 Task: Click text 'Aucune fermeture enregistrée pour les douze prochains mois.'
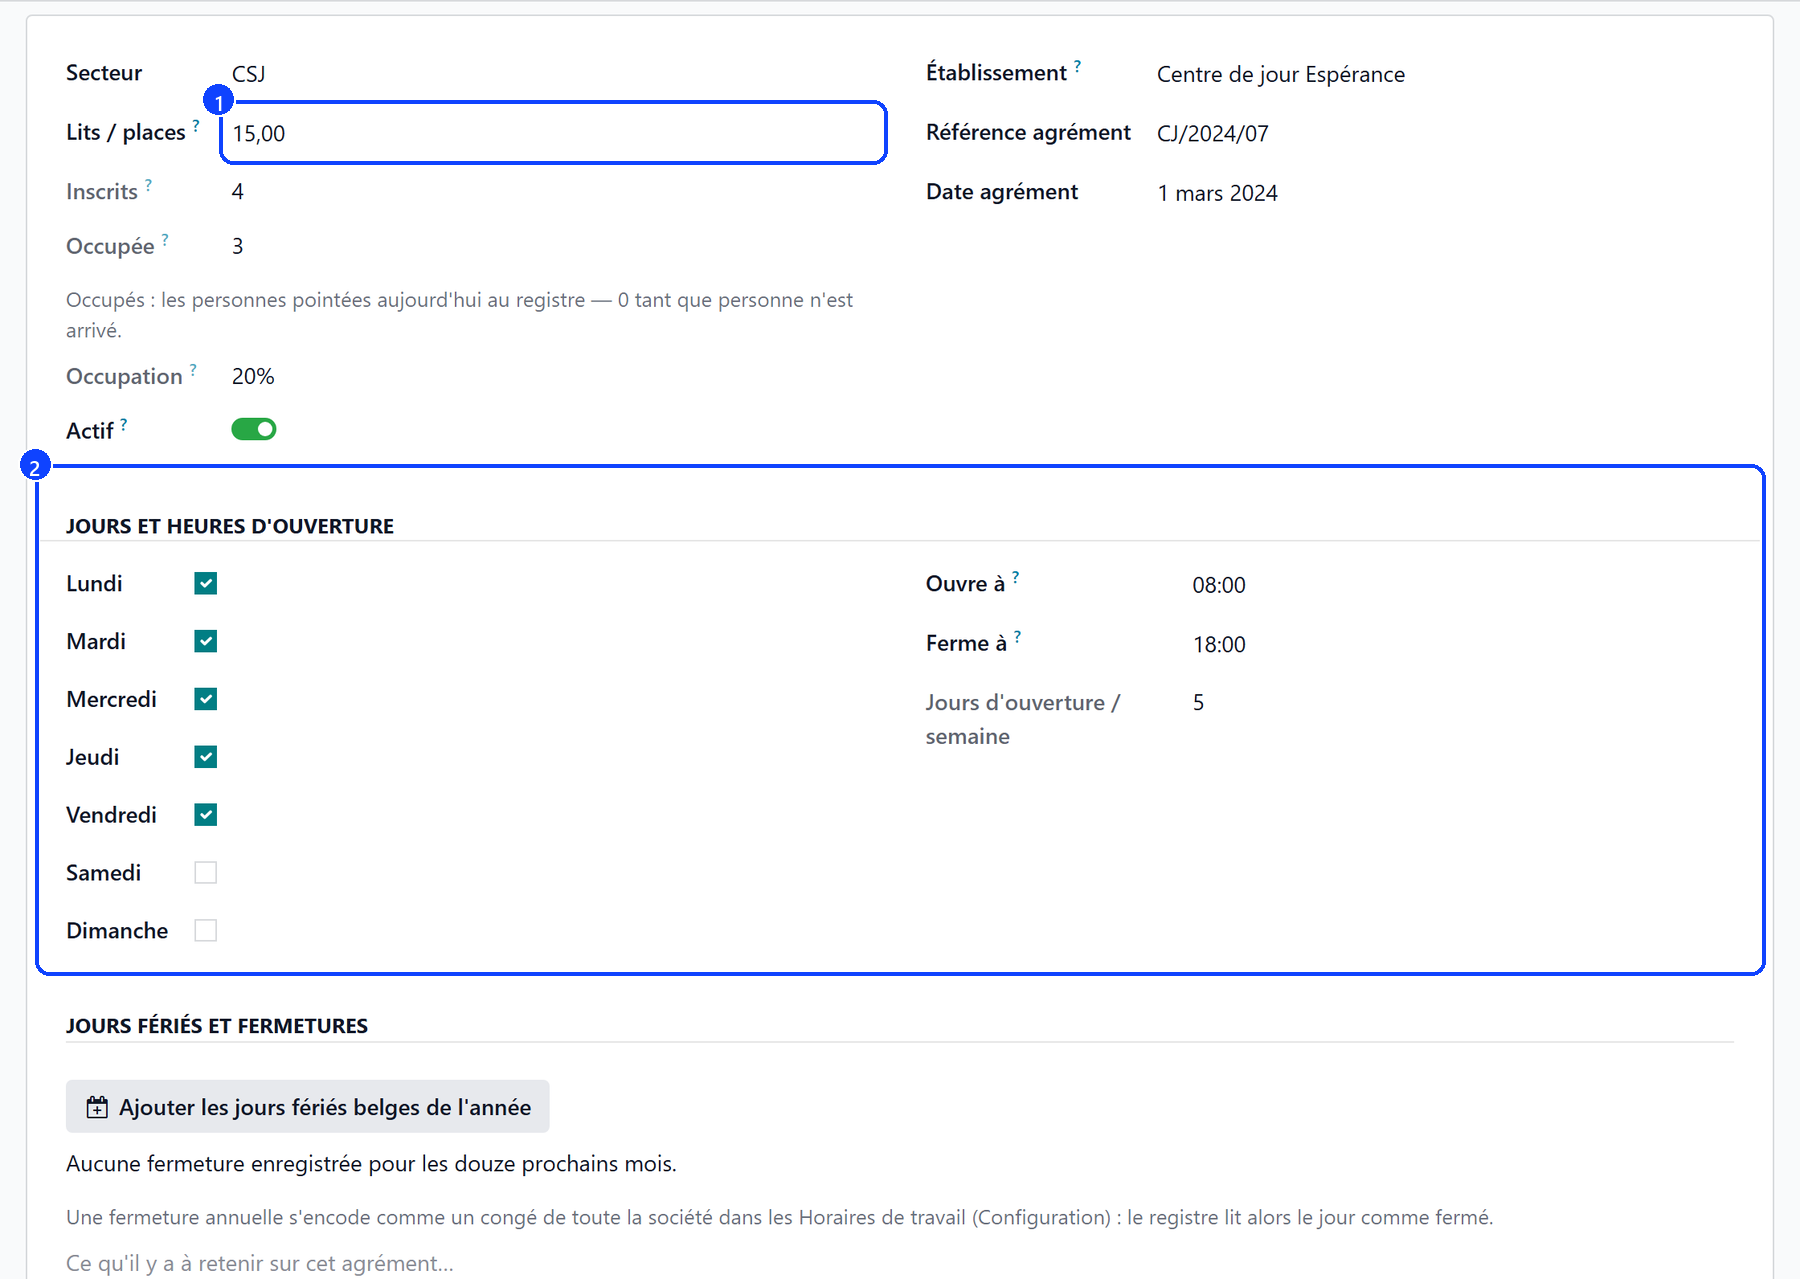371,1164
